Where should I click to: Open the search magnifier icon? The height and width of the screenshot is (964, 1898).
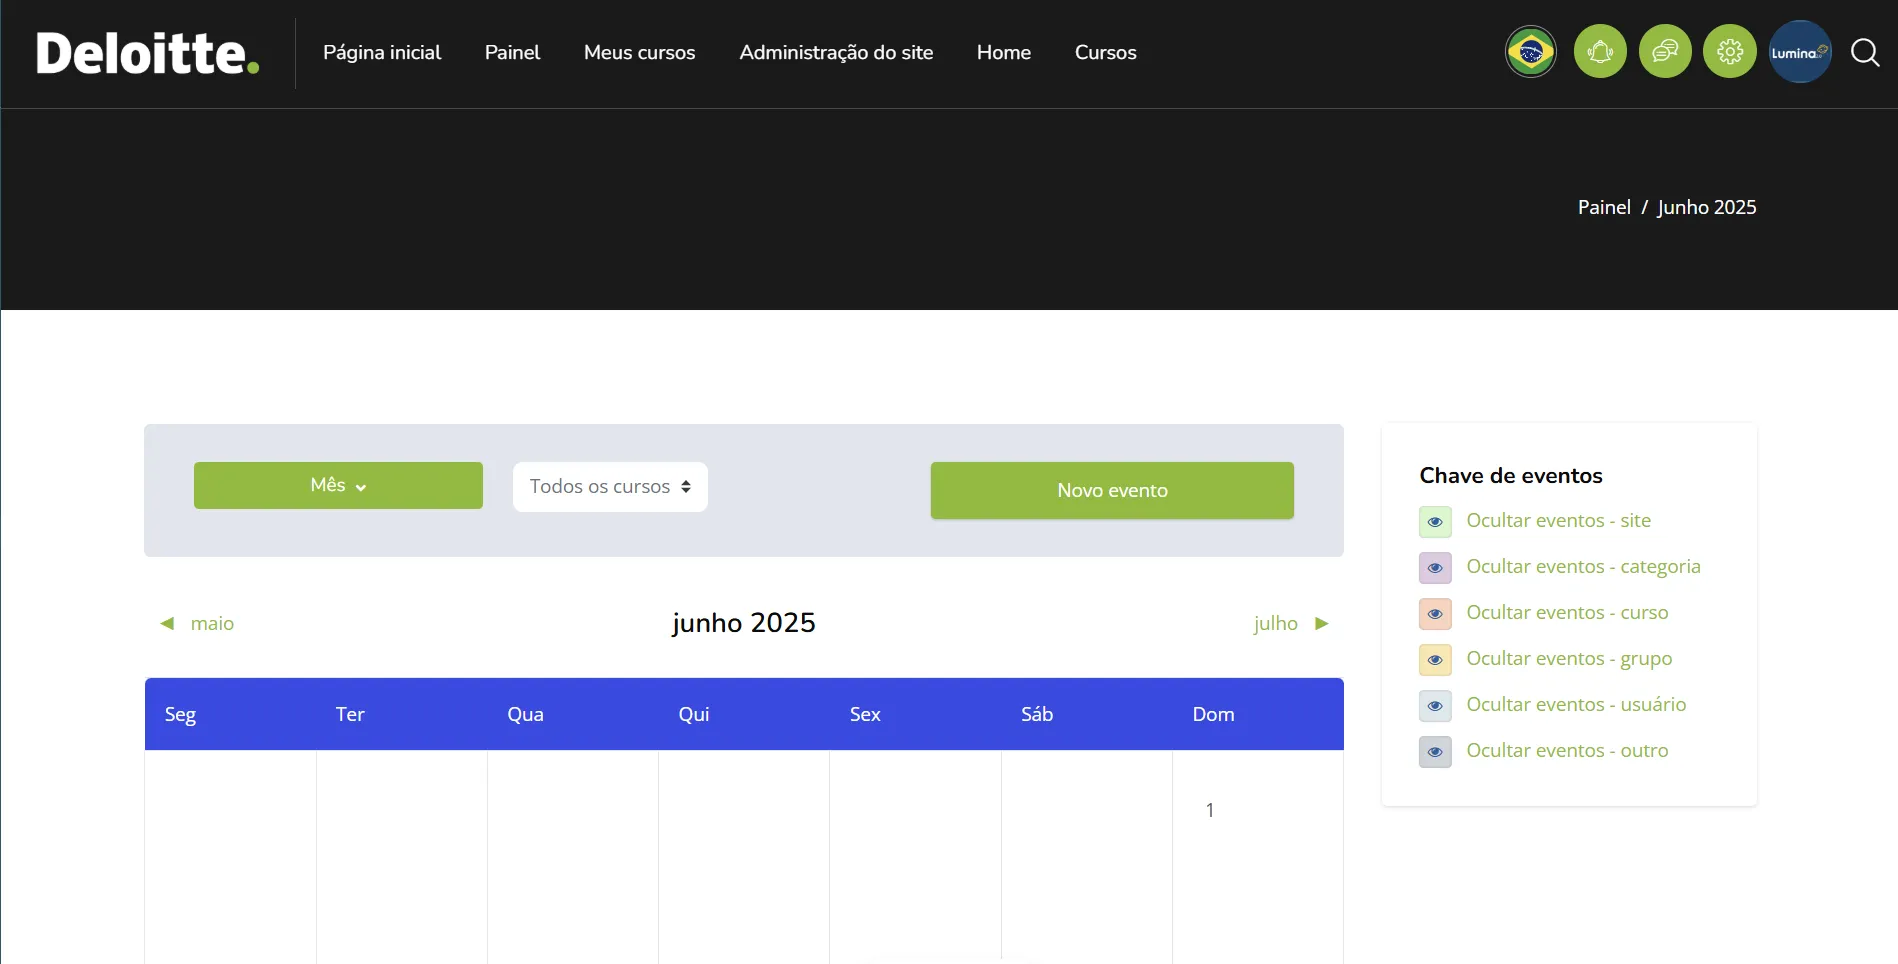click(1865, 53)
